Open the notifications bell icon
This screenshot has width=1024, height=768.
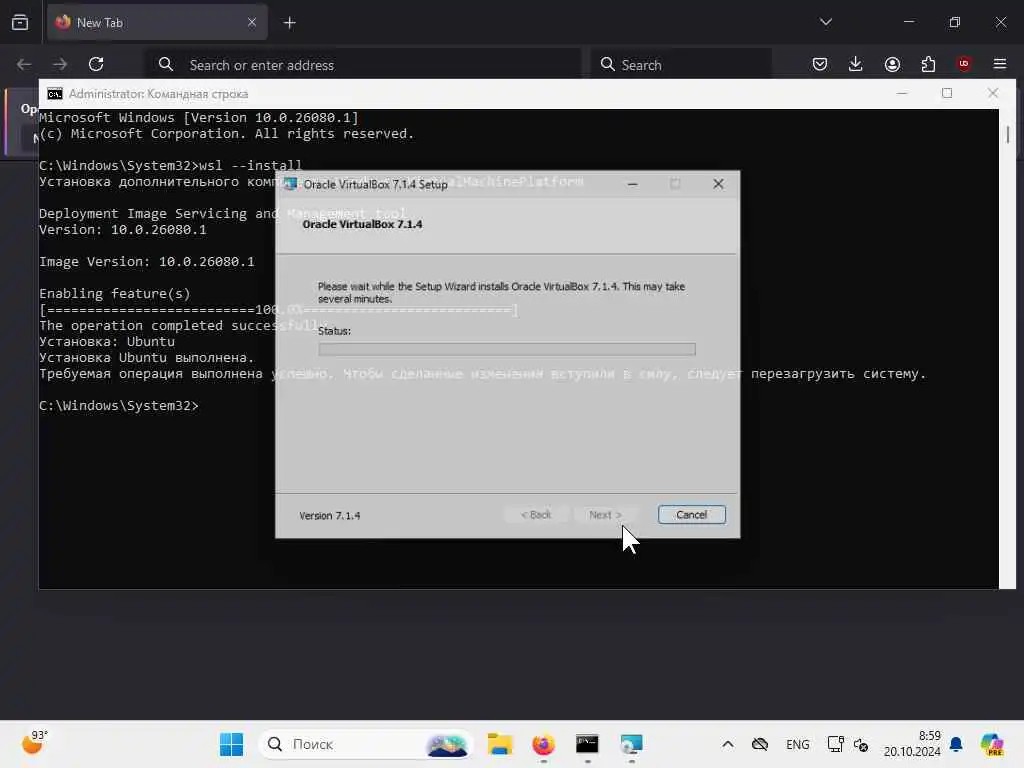tap(956, 744)
